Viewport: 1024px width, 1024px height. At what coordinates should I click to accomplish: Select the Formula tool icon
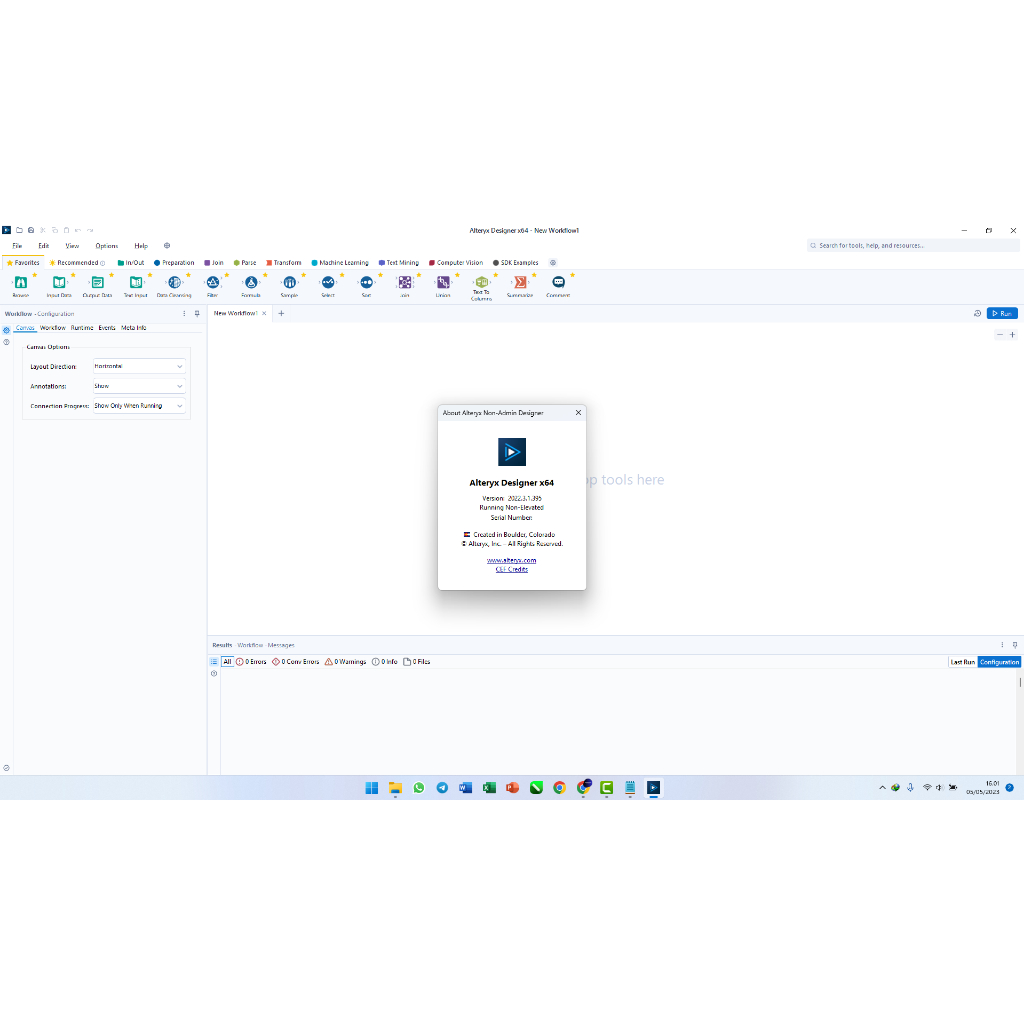coord(251,283)
